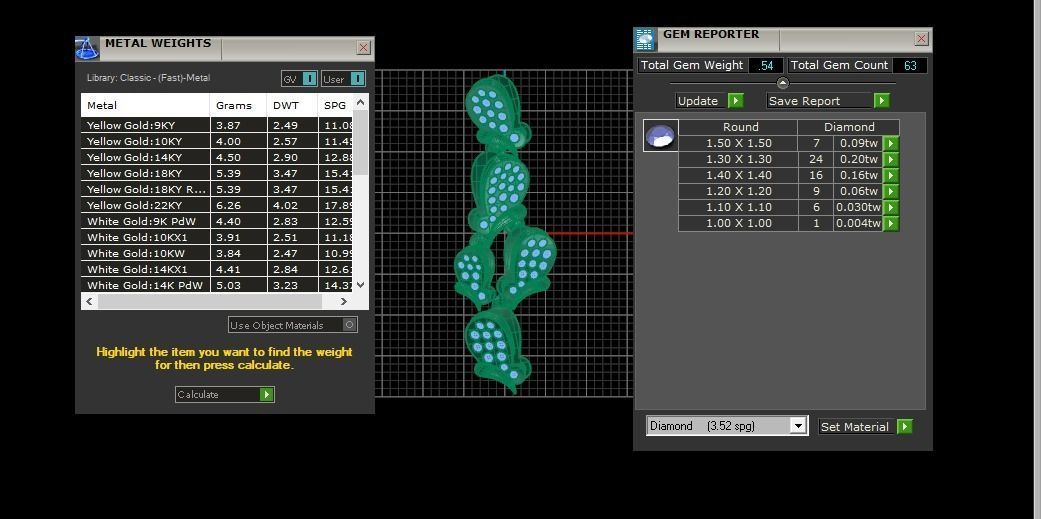Image resolution: width=1041 pixels, height=519 pixels.
Task: Click the horizontal scroll right arrow
Action: (x=343, y=301)
